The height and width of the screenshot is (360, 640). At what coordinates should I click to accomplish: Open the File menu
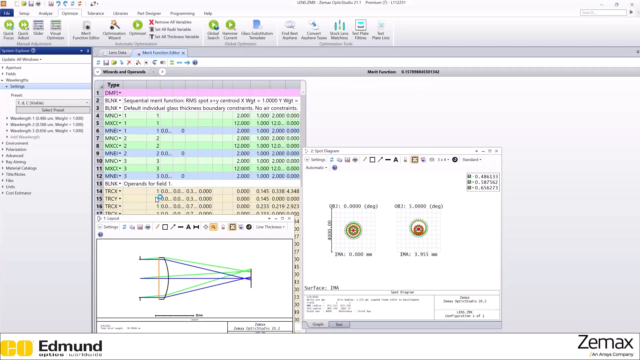(7, 13)
